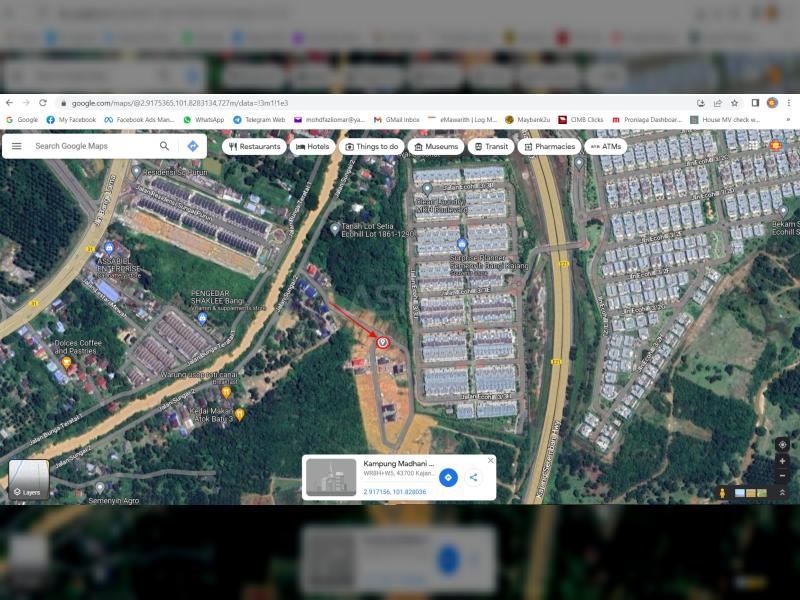800x600 pixels.
Task: Click directions button in Kampung Madhani card
Action: [x=448, y=478]
